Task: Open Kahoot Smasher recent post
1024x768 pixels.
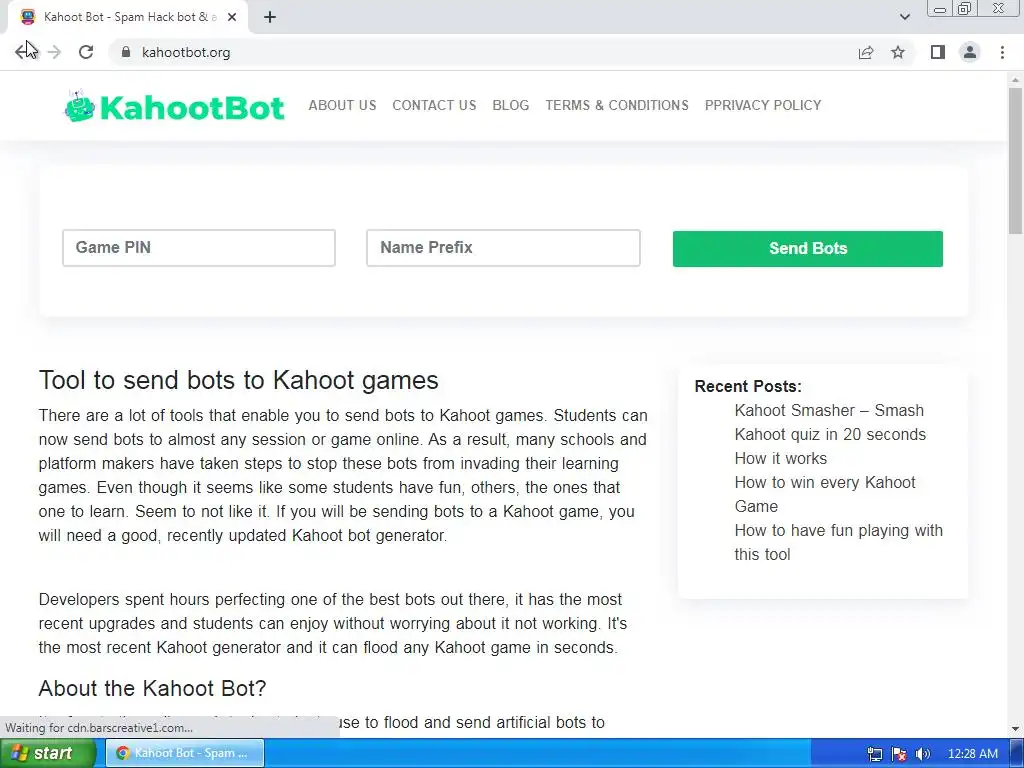Action: point(830,423)
